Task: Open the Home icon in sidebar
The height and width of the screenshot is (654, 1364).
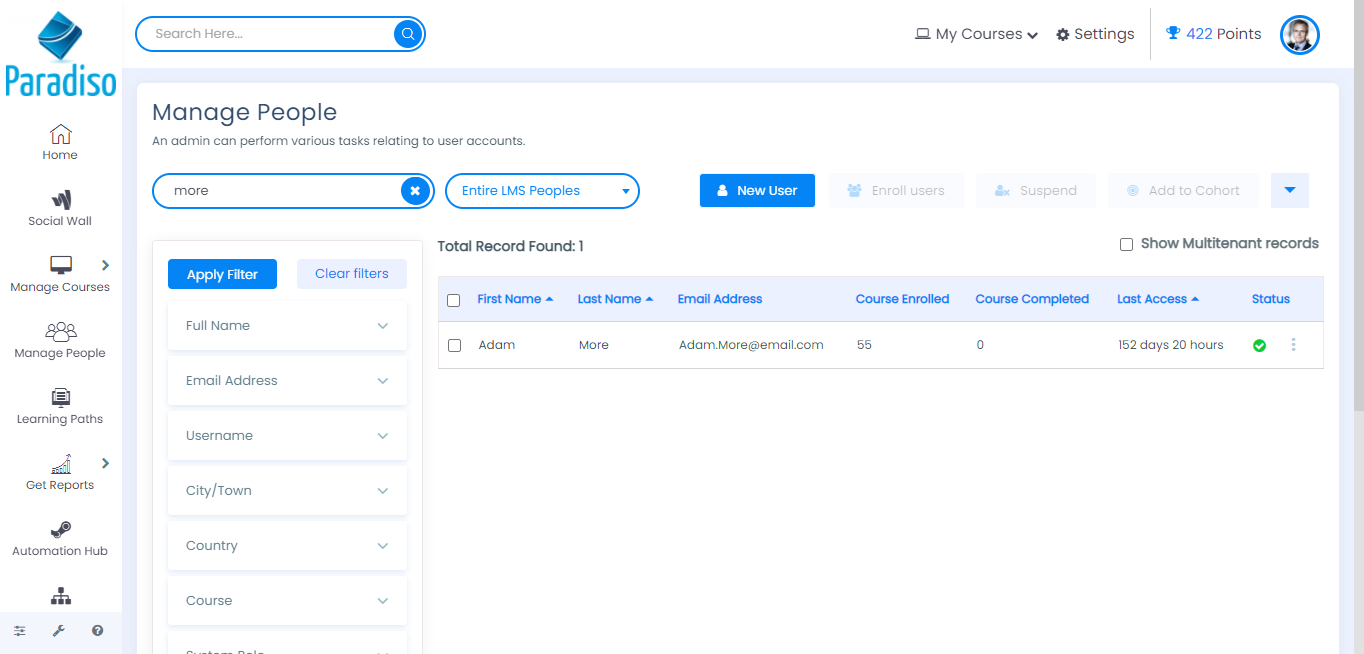Action: [60, 135]
